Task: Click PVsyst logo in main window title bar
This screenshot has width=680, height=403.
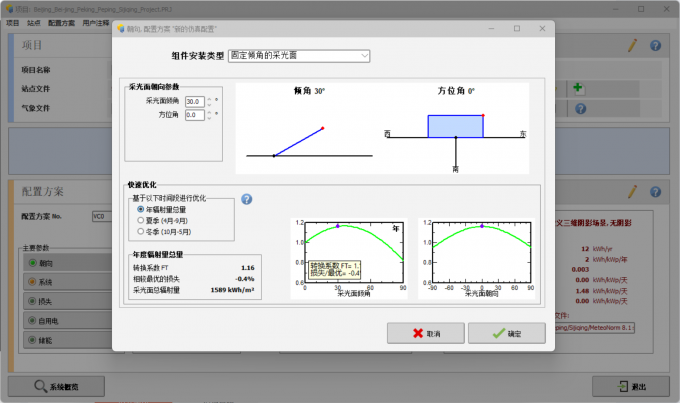Action: pos(9,9)
